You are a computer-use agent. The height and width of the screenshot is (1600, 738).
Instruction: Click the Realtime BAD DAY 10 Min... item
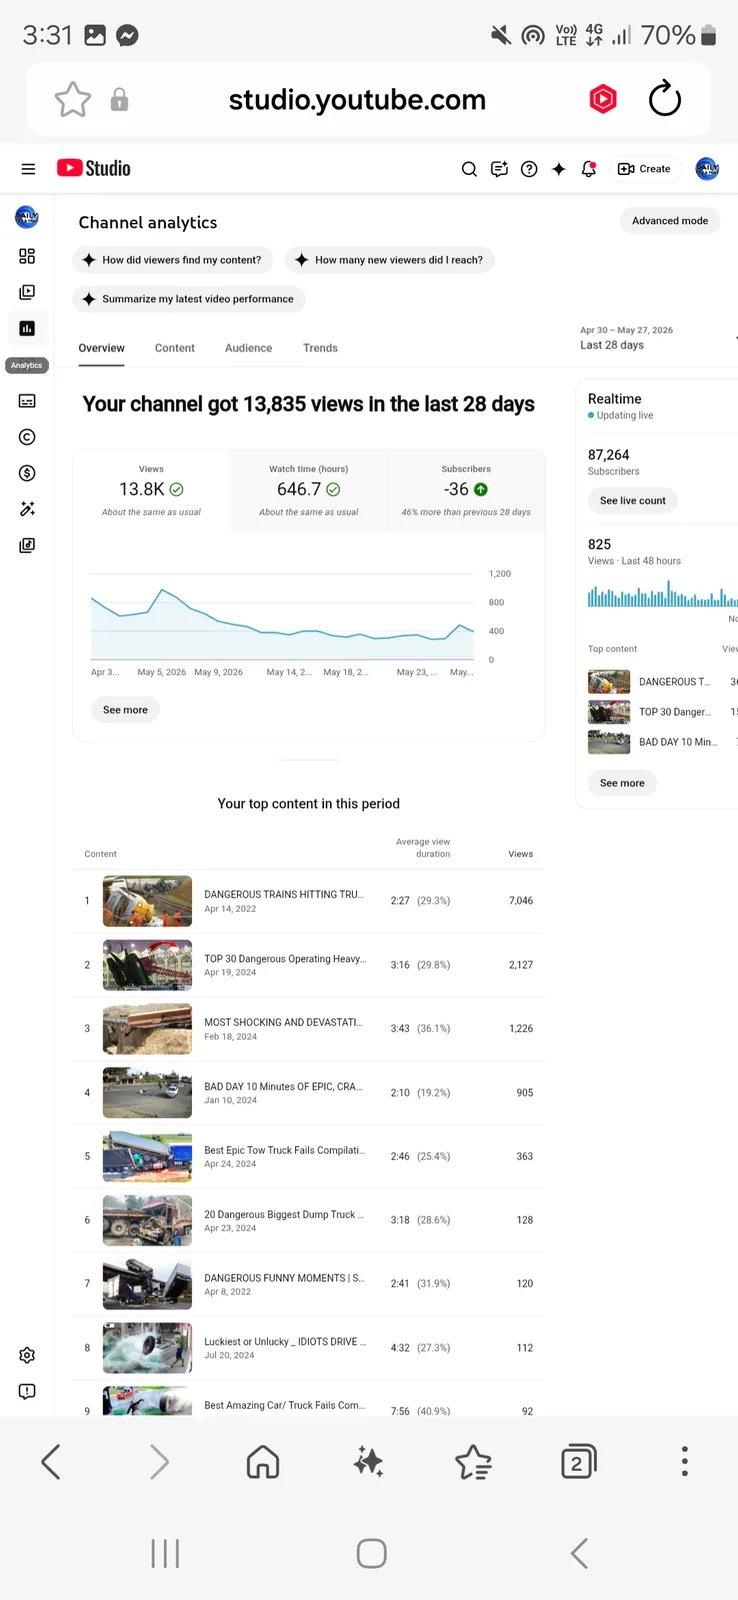[662, 742]
